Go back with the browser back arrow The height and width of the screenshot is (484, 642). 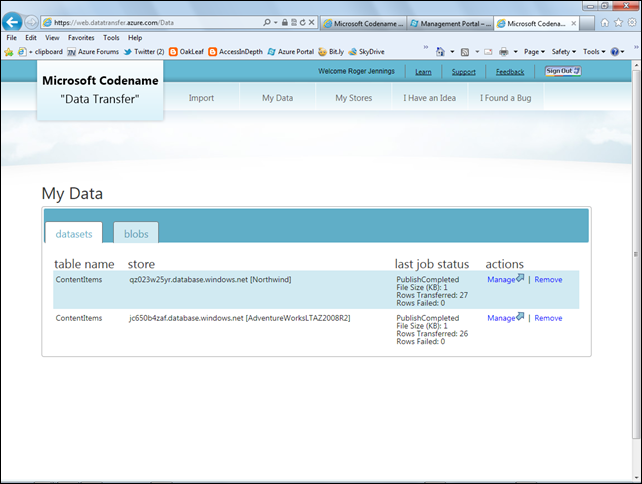(x=12, y=22)
